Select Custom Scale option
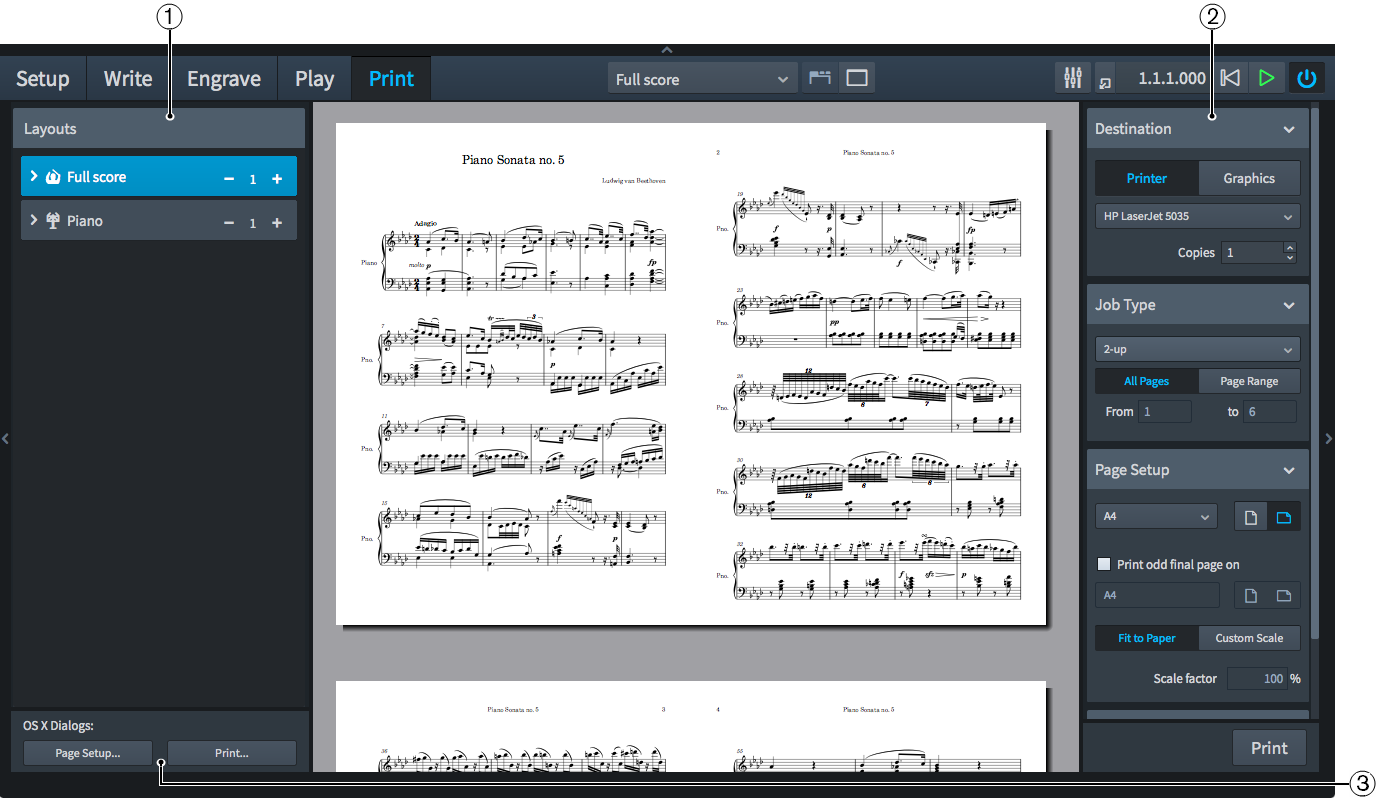Image resolution: width=1378 pixels, height=798 pixels. pyautogui.click(x=1249, y=638)
